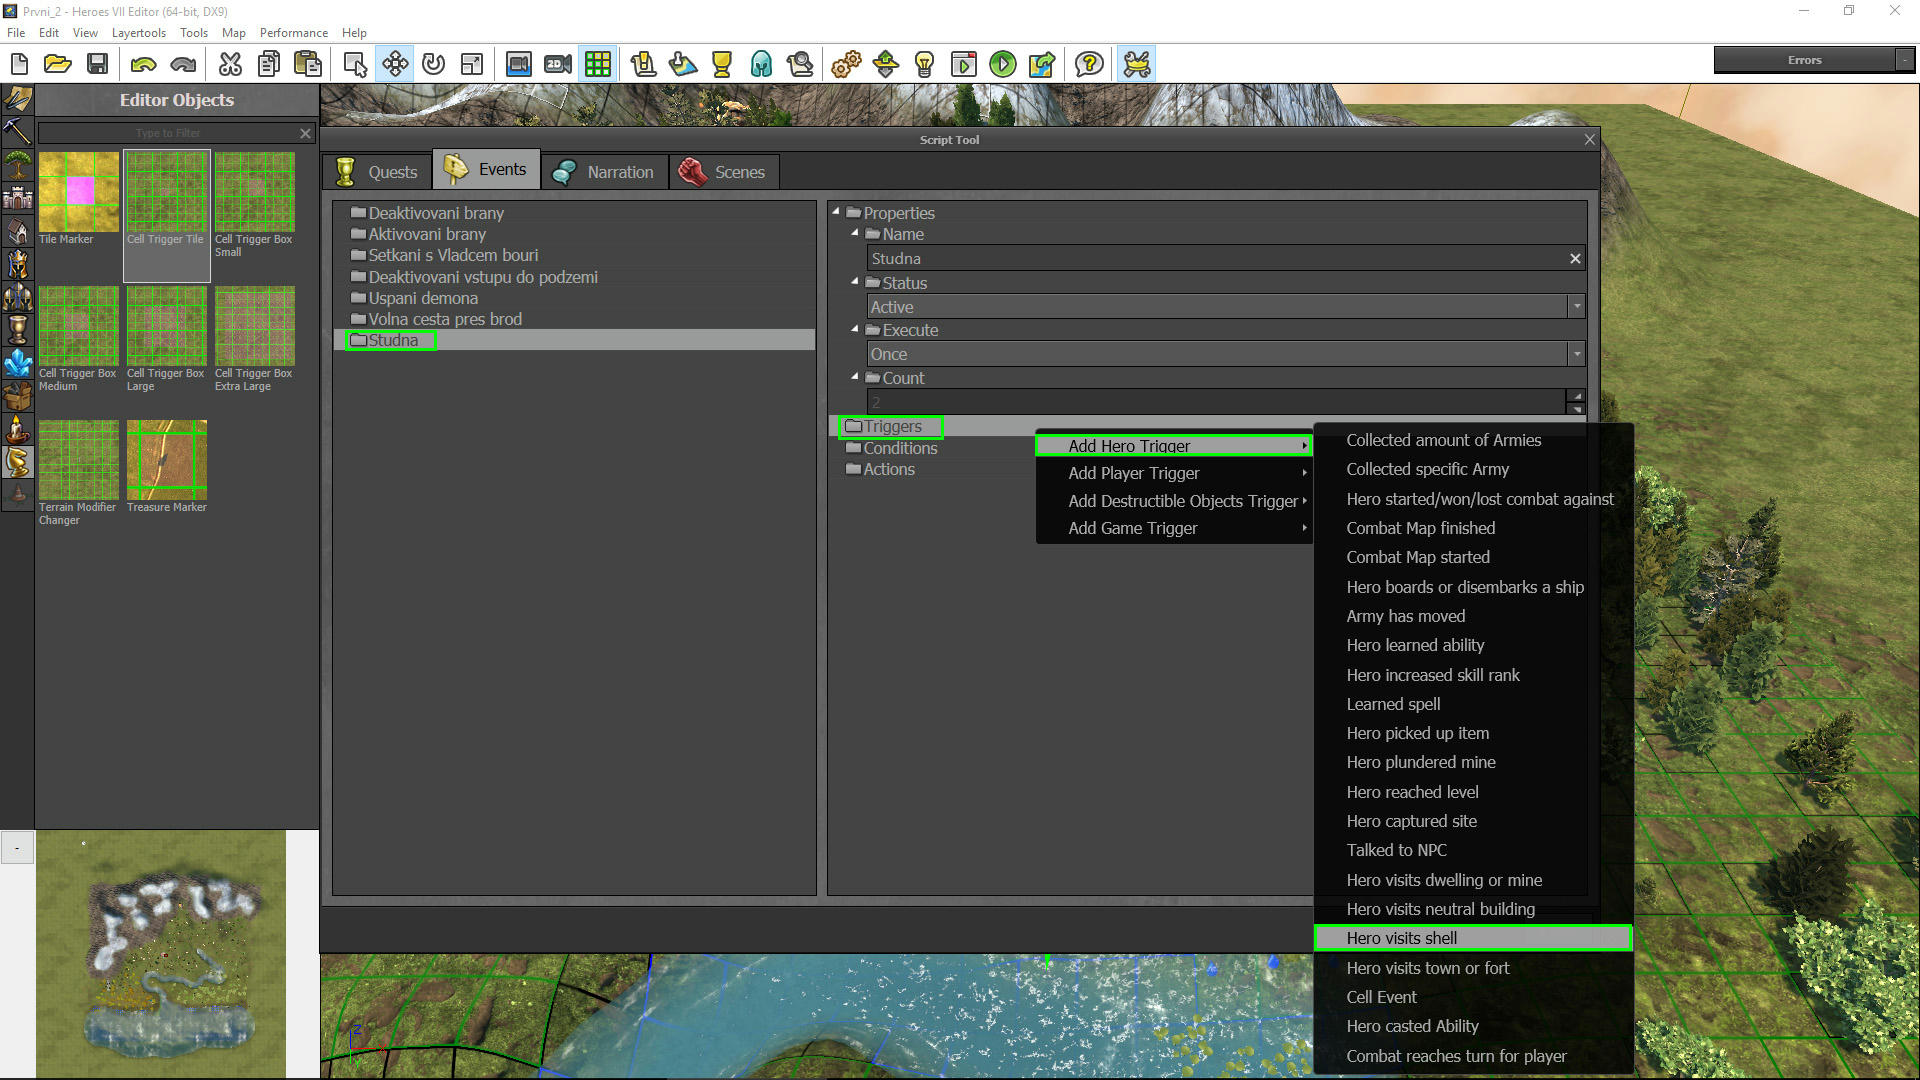Viewport: 1920px width, 1080px height.
Task: Collapse the Status property node
Action: pos(855,281)
